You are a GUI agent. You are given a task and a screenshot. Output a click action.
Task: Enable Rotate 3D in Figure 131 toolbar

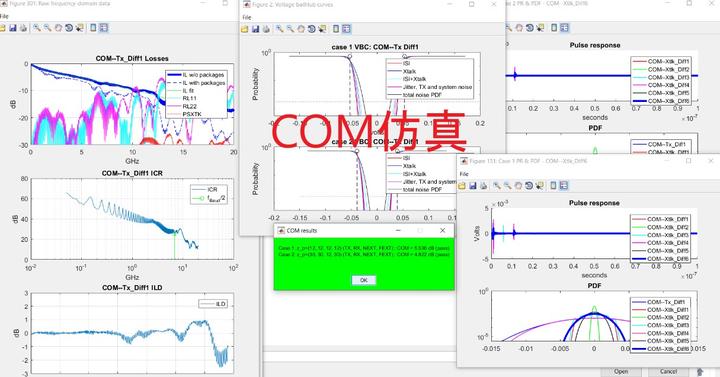click(x=529, y=186)
